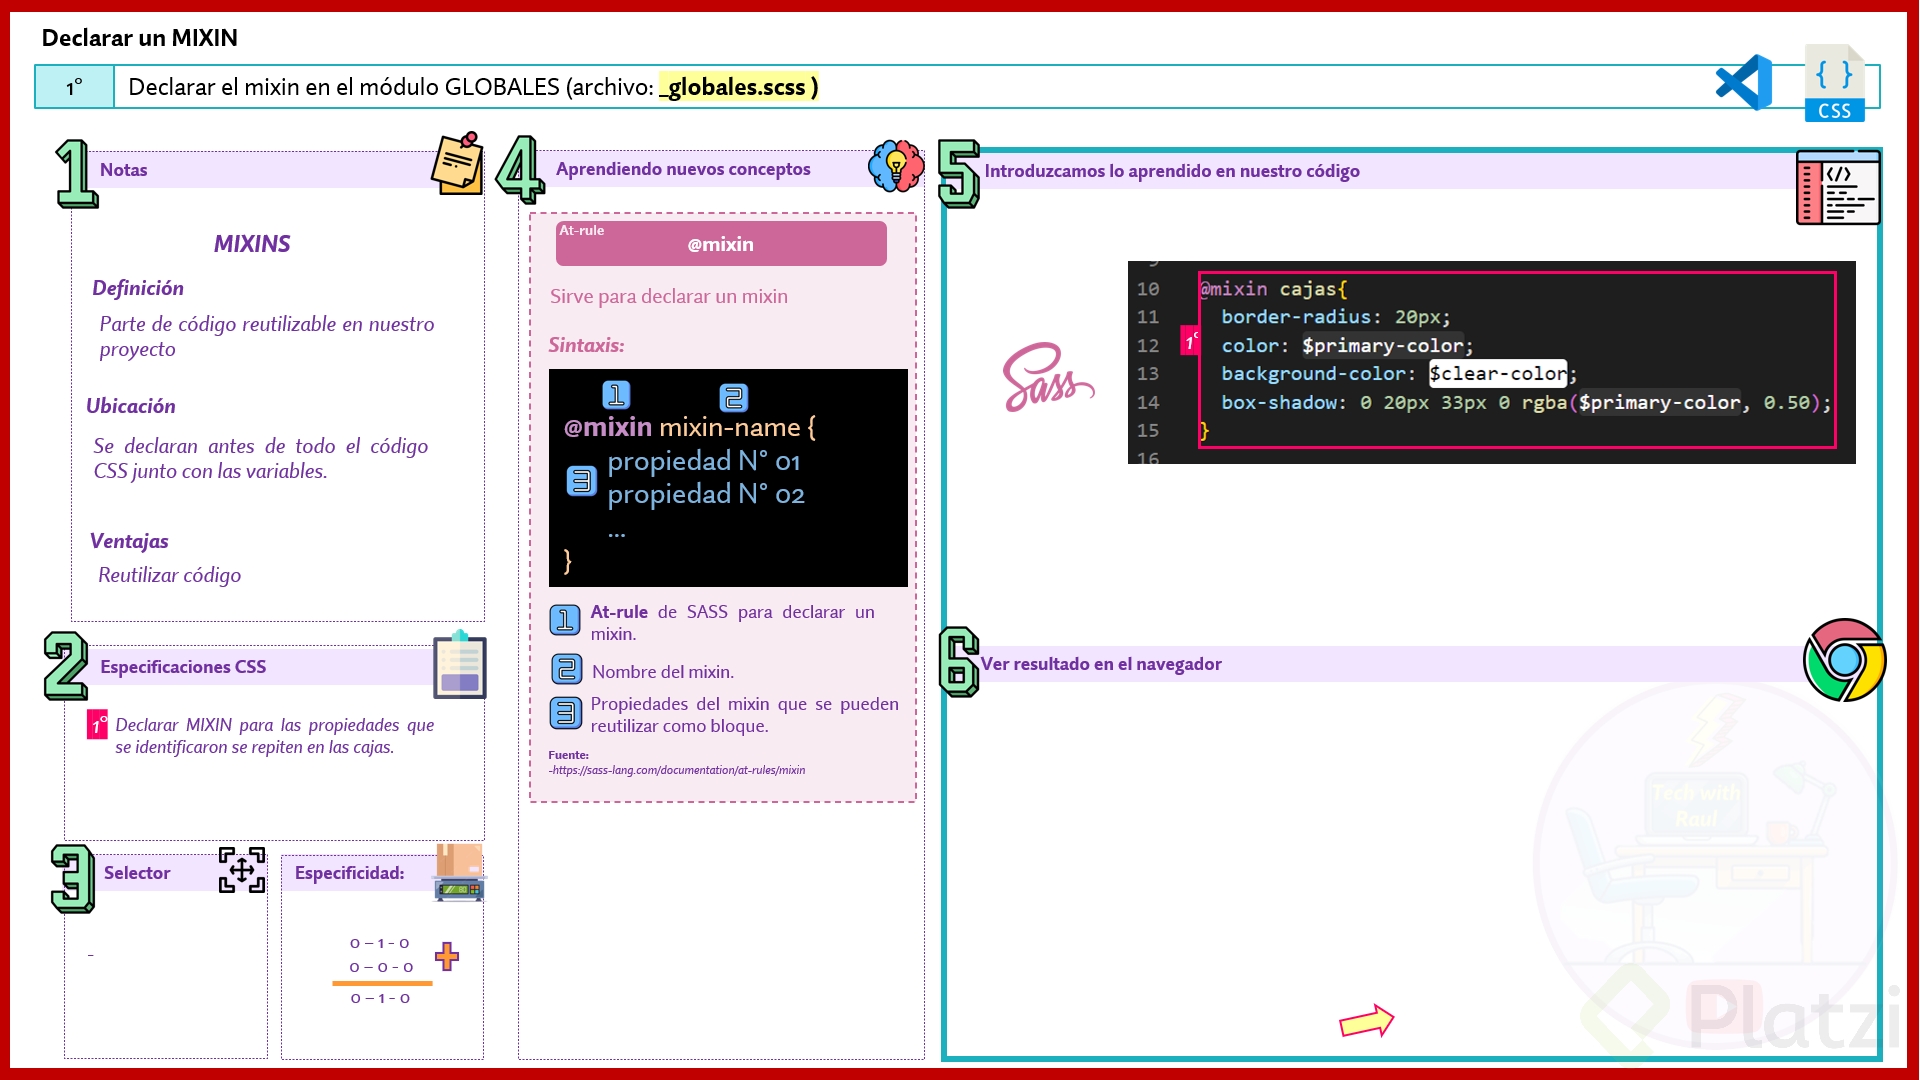Select the crosshair selector icon
Image resolution: width=1920 pixels, height=1080 pixels.
[x=241, y=871]
